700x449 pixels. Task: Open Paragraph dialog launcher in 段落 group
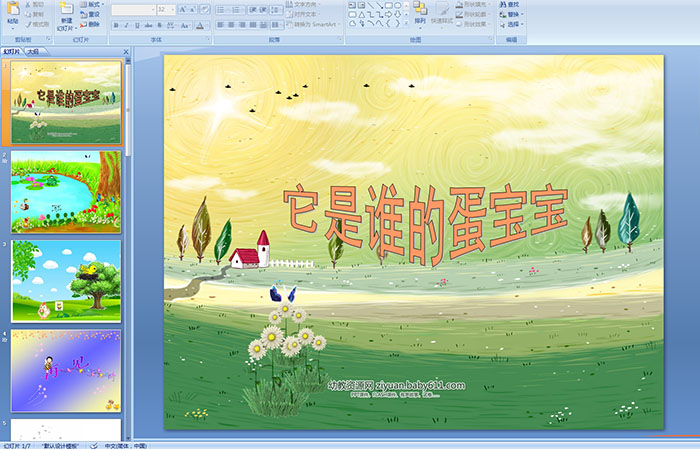pos(340,39)
